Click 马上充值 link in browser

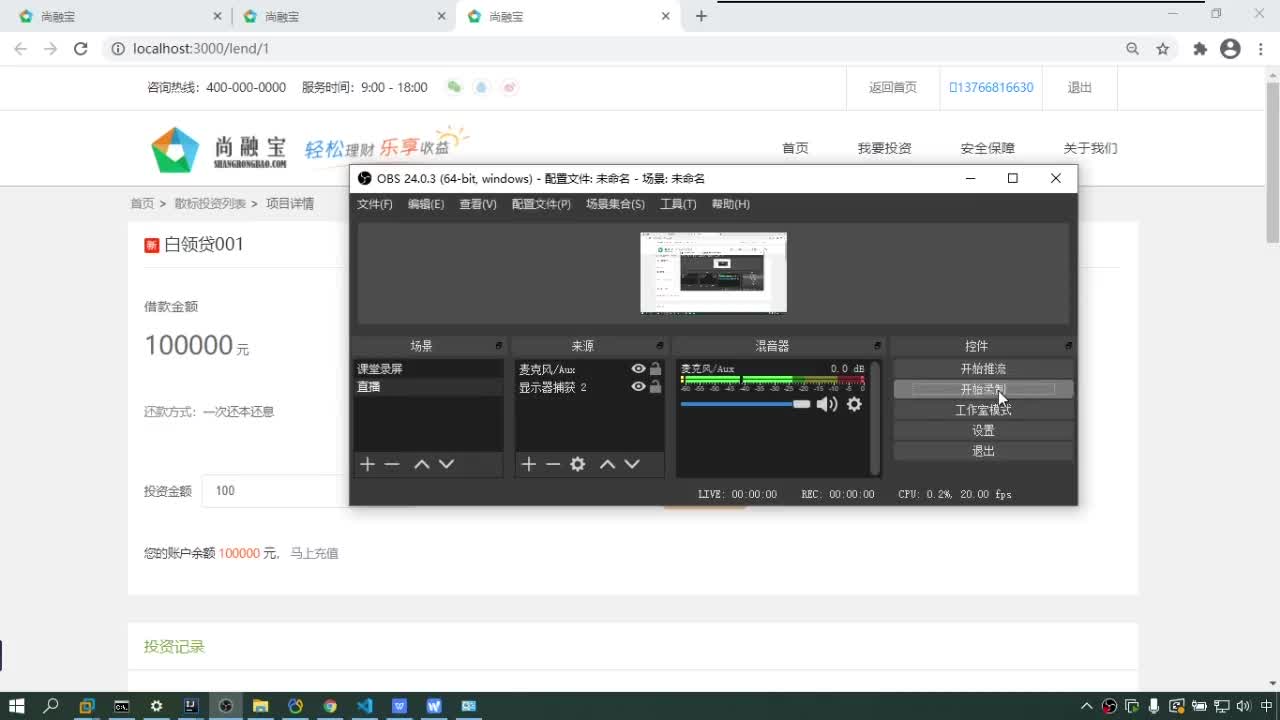pyautogui.click(x=314, y=553)
